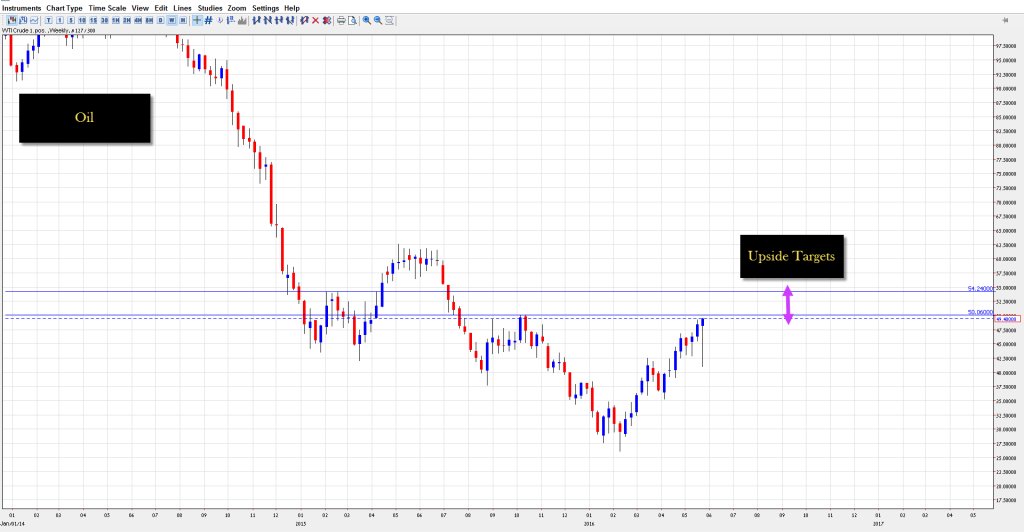
Task: Select the monthly (M) timeframe button
Action: pos(183,20)
